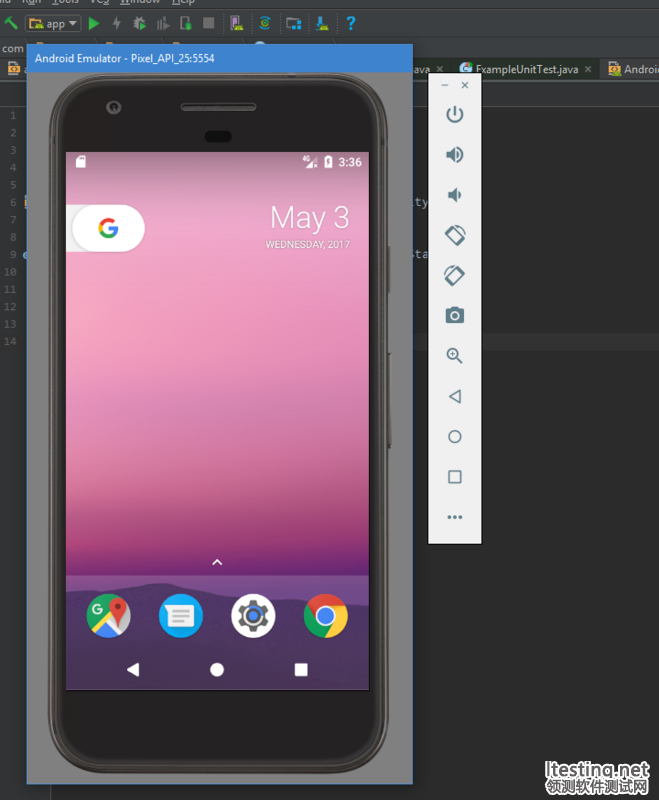Screen dimensions: 659x800
Task: Tap the battery icon in status bar
Action: (328, 162)
